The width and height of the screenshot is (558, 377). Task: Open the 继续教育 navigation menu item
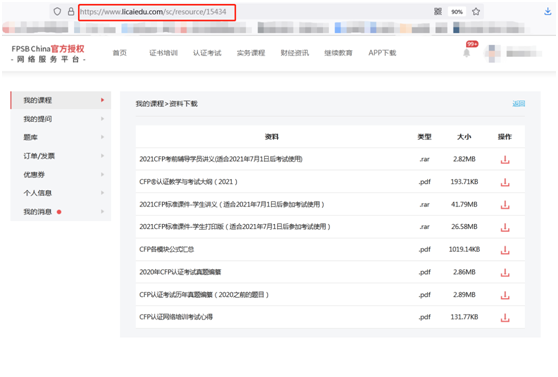338,53
